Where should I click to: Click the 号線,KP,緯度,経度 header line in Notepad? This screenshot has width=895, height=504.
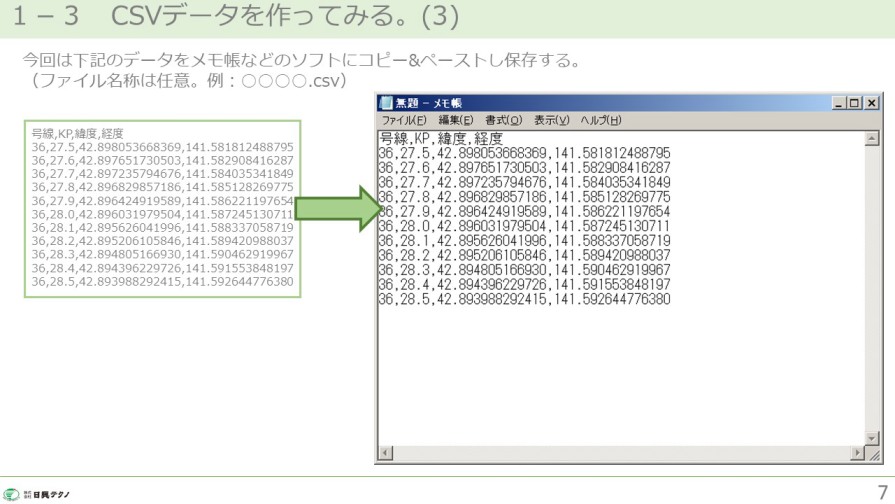point(440,138)
